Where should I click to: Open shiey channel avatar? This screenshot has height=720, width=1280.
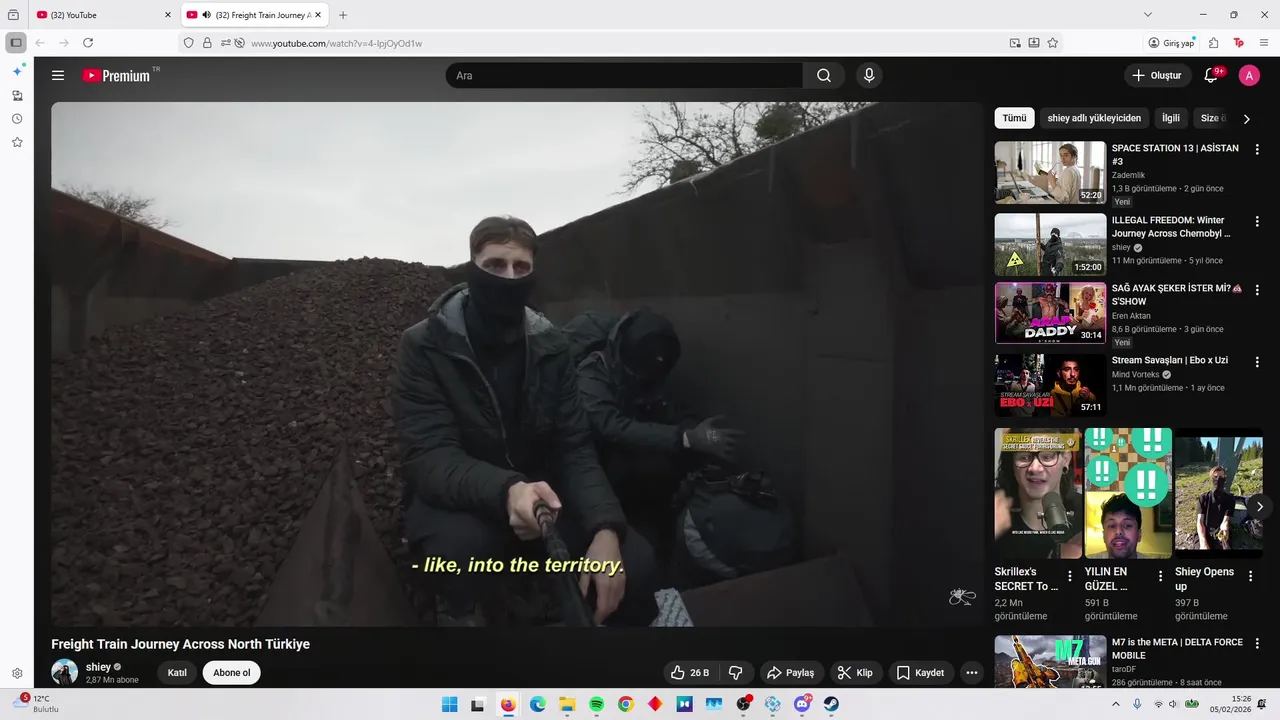[65, 672]
